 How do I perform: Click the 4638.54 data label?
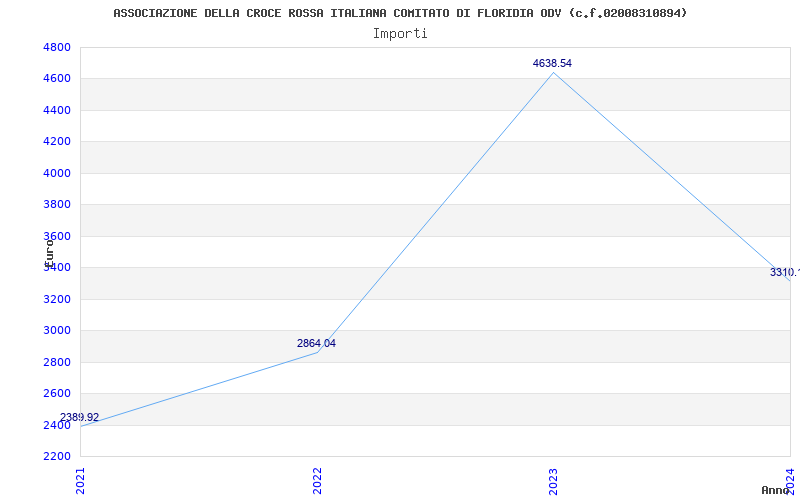coord(552,63)
